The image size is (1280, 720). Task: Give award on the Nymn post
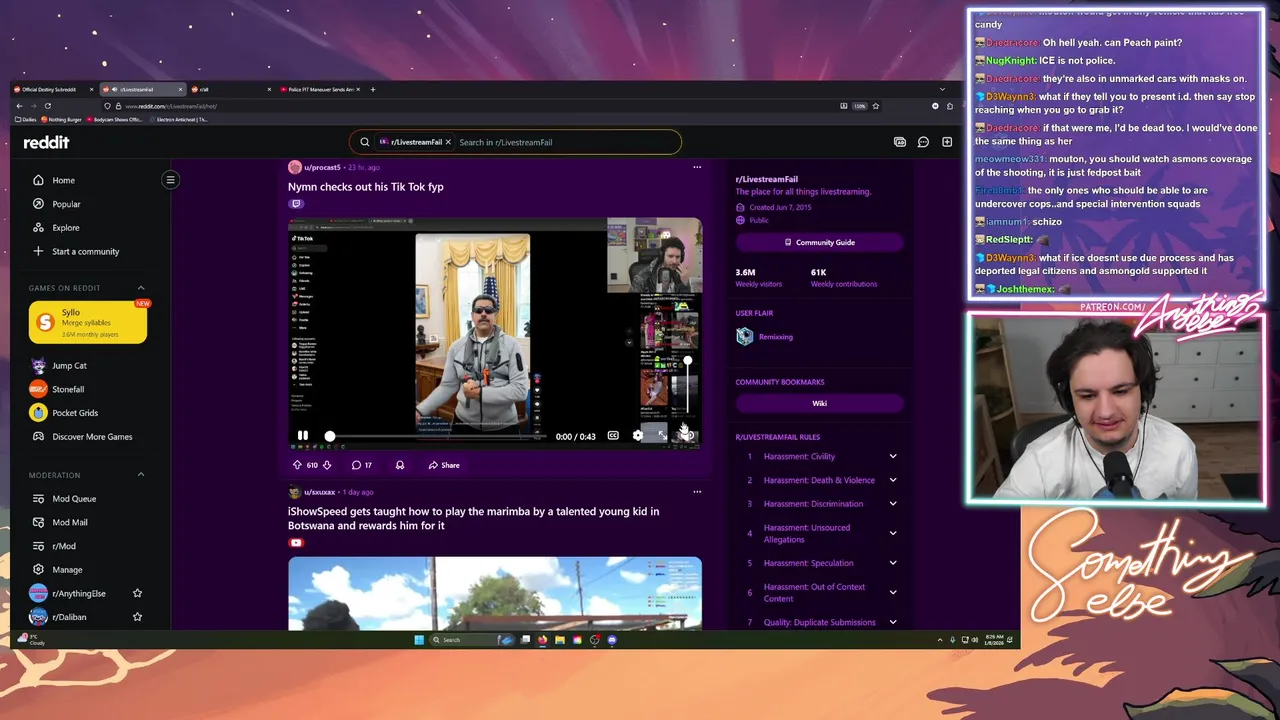[x=400, y=465]
